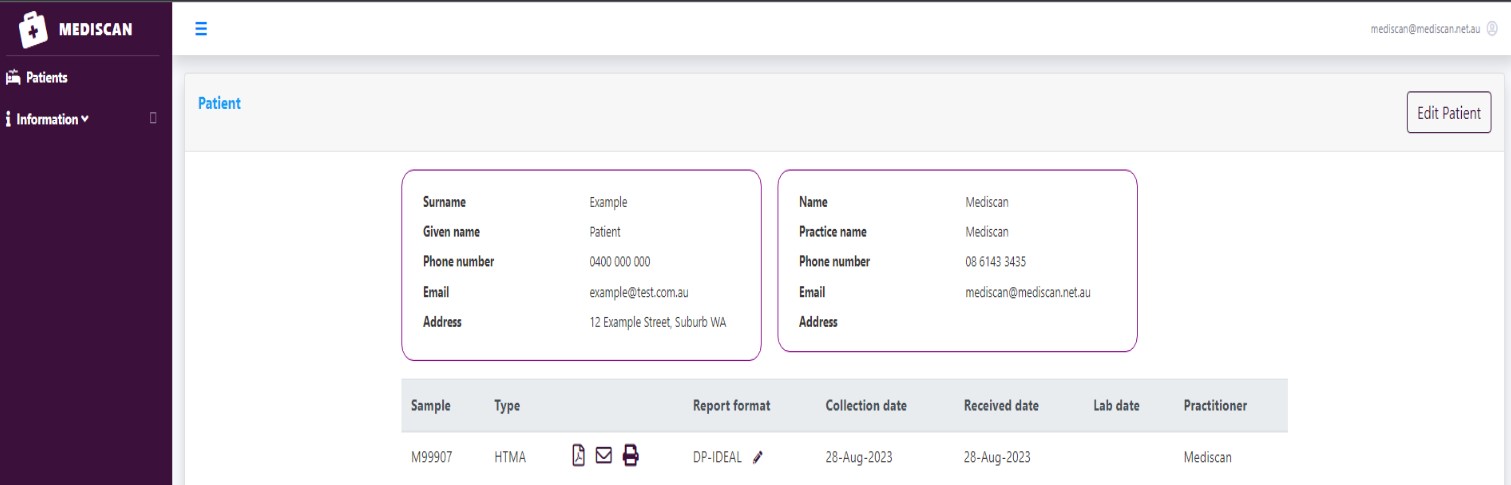1511x485 pixels.
Task: Click the blue Patient heading
Action: [219, 103]
